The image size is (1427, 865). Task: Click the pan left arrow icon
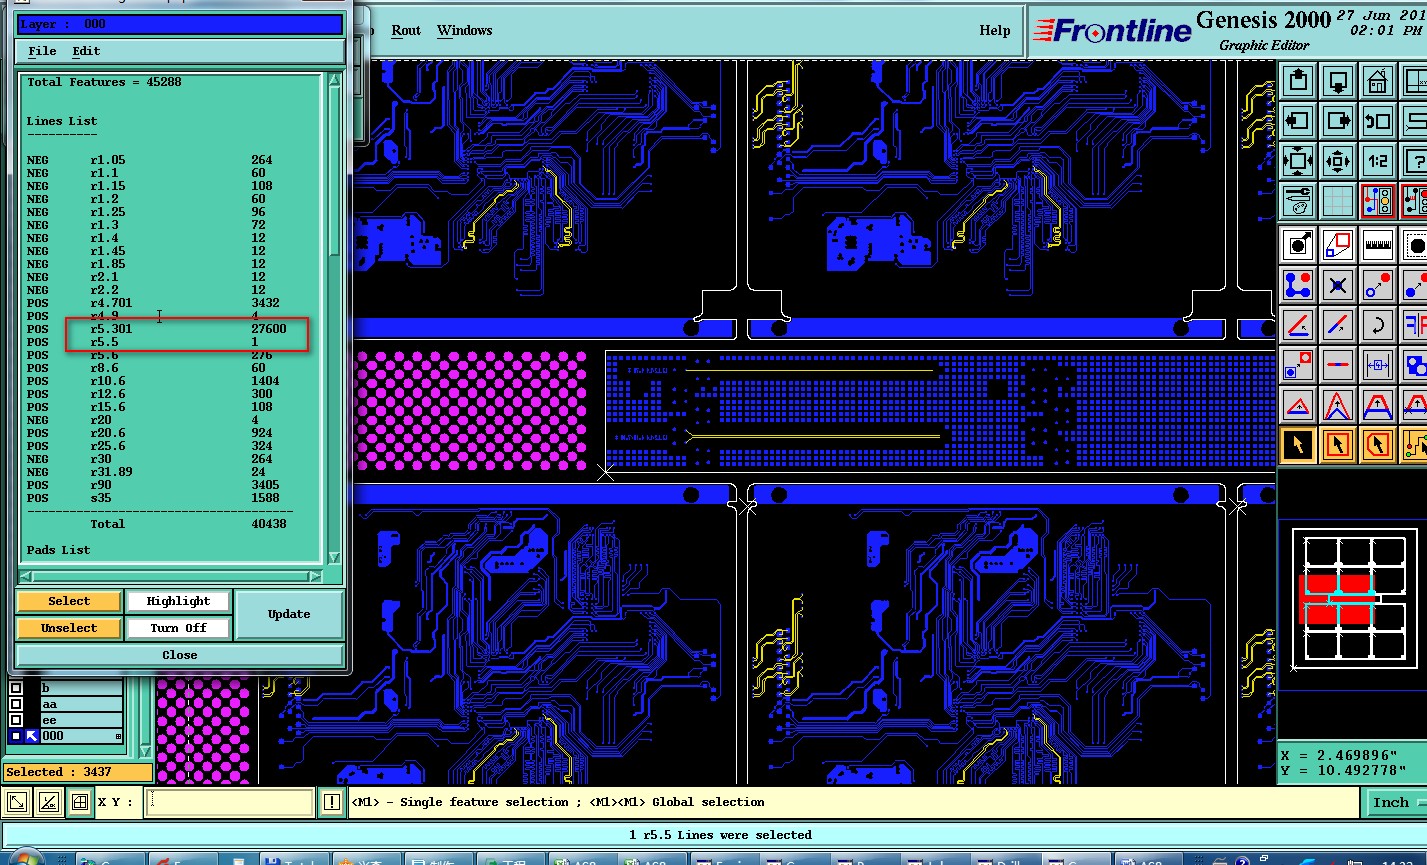click(x=1298, y=121)
